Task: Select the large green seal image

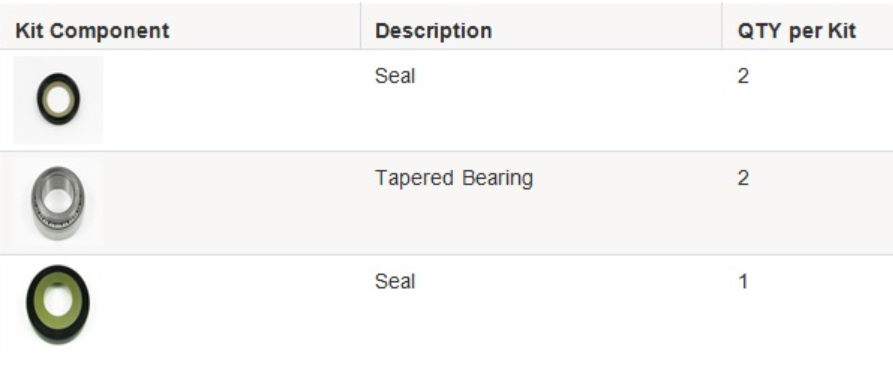Action: (x=58, y=304)
